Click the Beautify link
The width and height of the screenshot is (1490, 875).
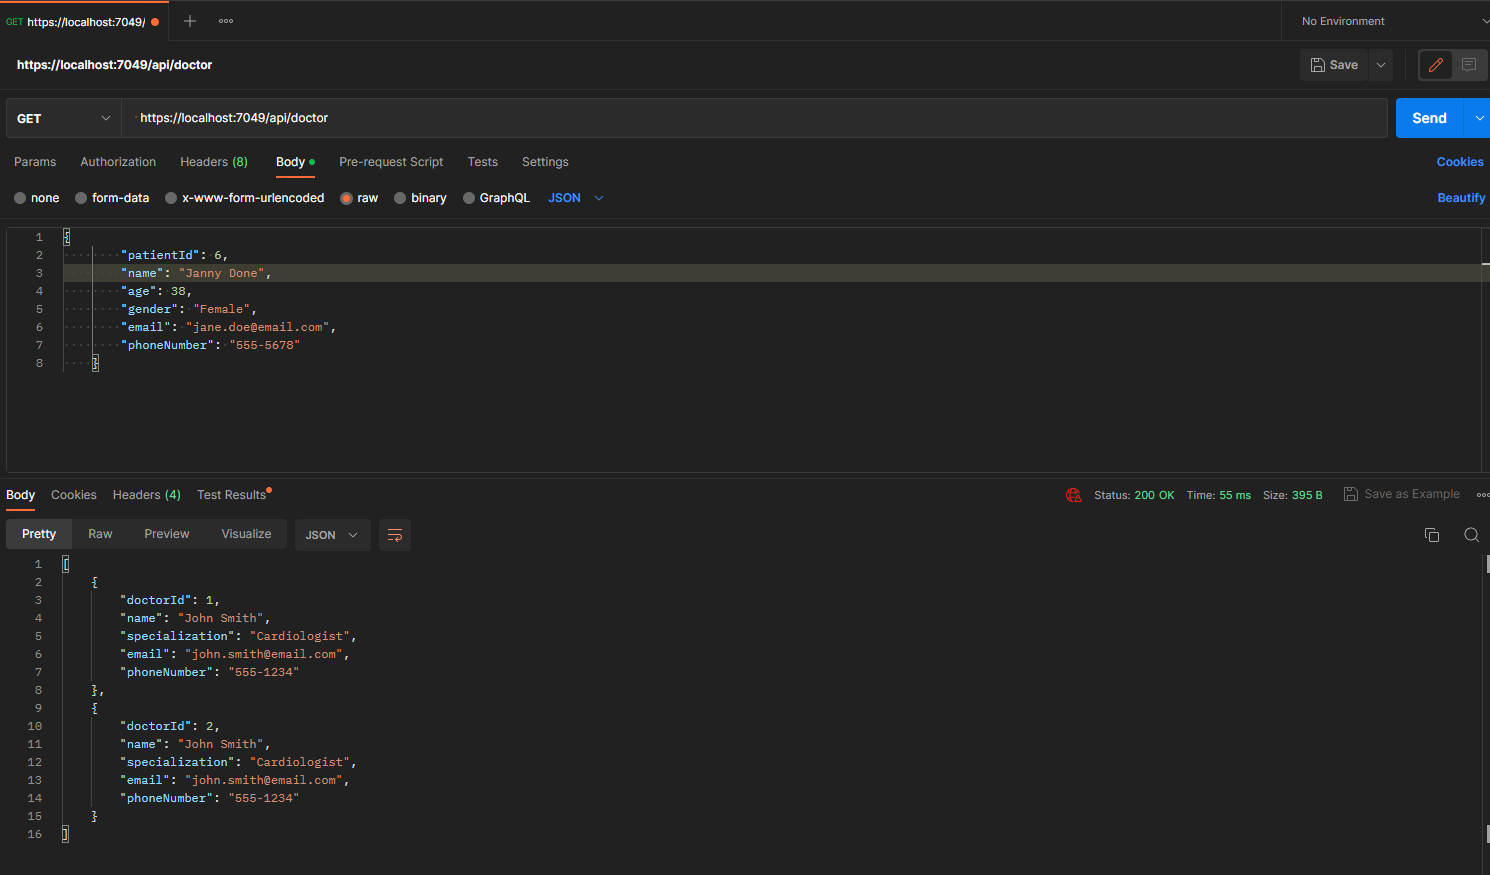tap(1461, 198)
